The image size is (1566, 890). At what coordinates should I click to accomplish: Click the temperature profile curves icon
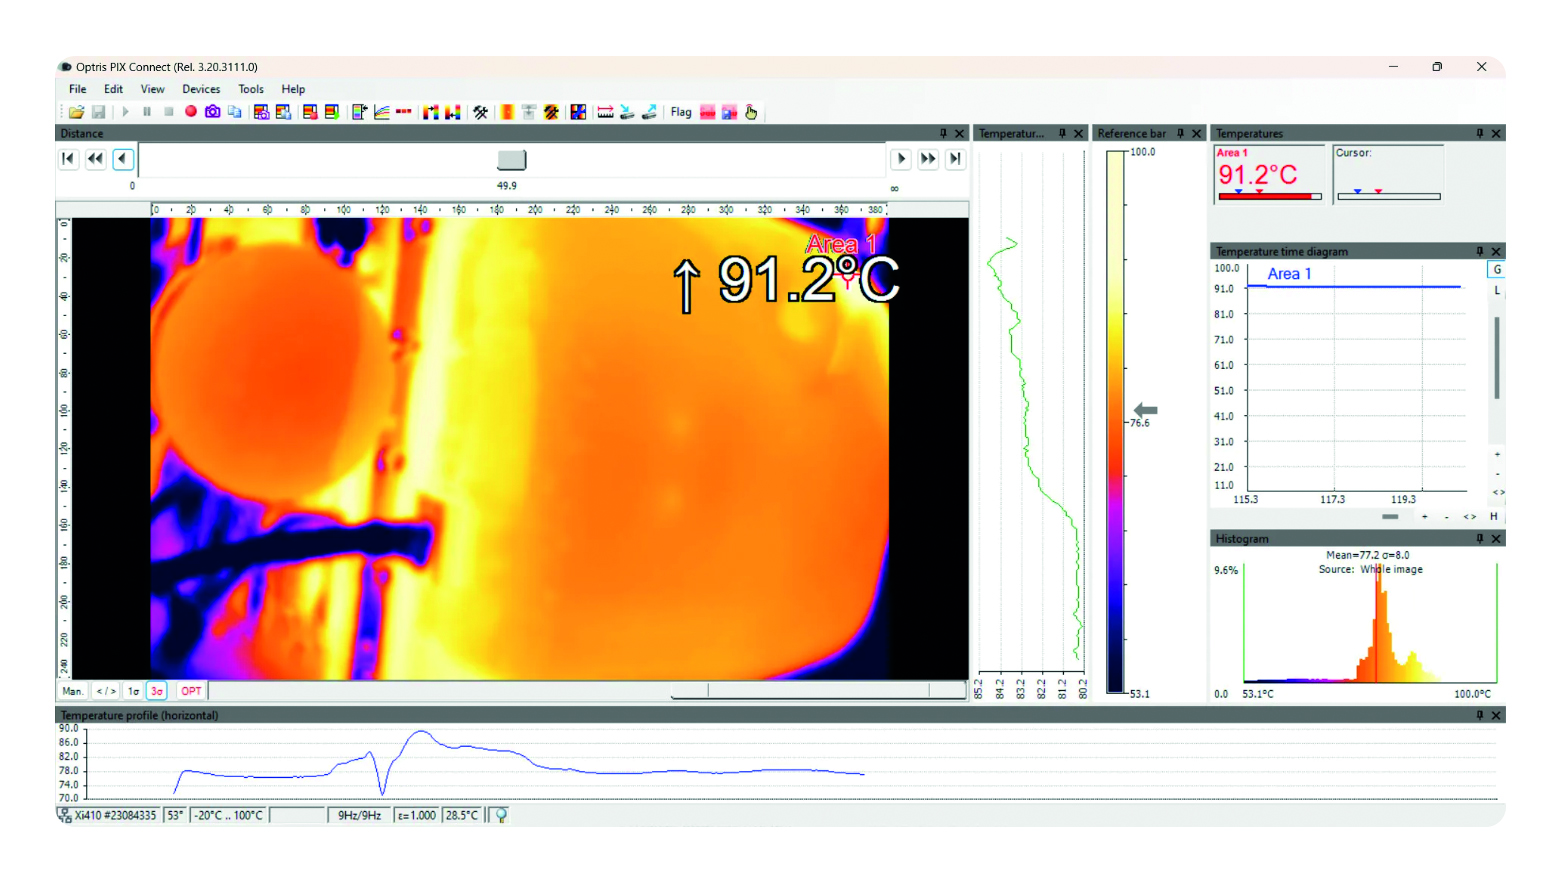click(x=382, y=112)
